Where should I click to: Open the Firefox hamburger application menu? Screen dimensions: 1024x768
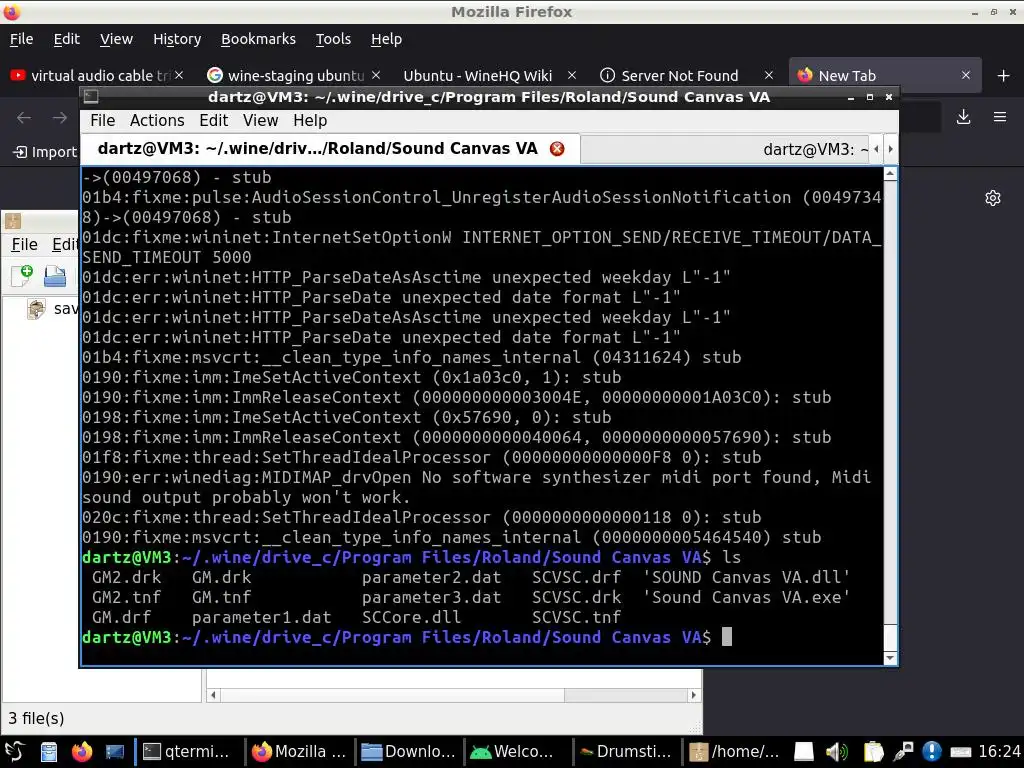pyautogui.click(x=1000, y=118)
